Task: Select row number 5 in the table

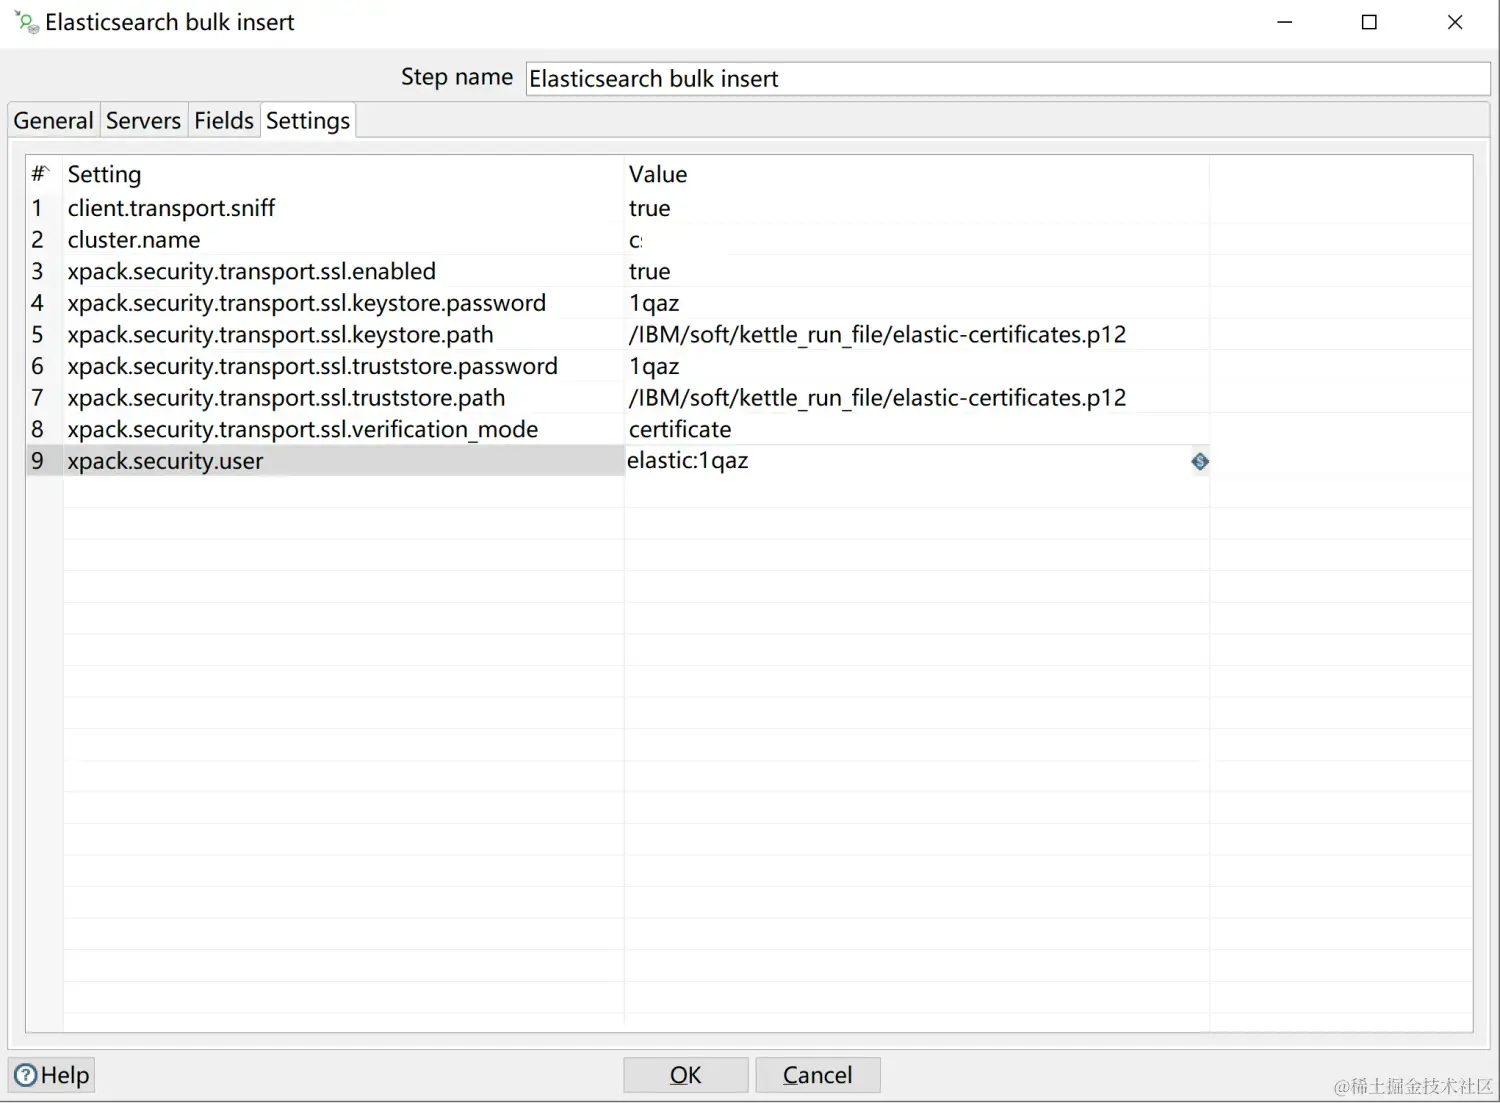Action: [38, 335]
